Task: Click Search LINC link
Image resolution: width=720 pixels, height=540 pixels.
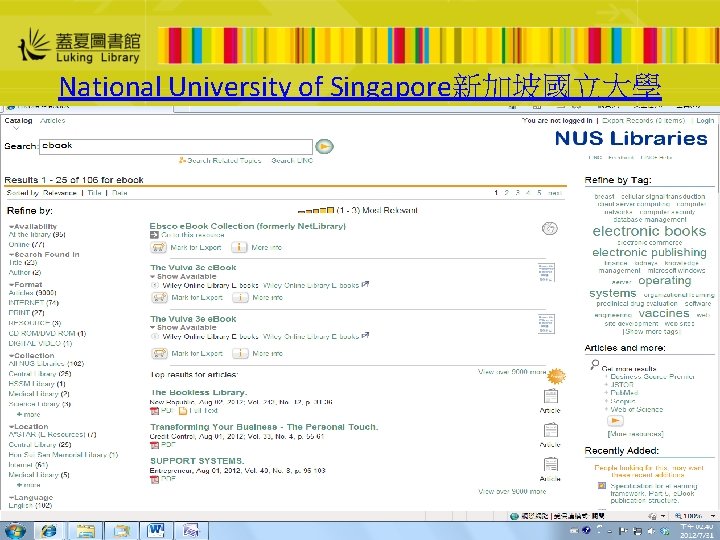Action: (x=292, y=160)
